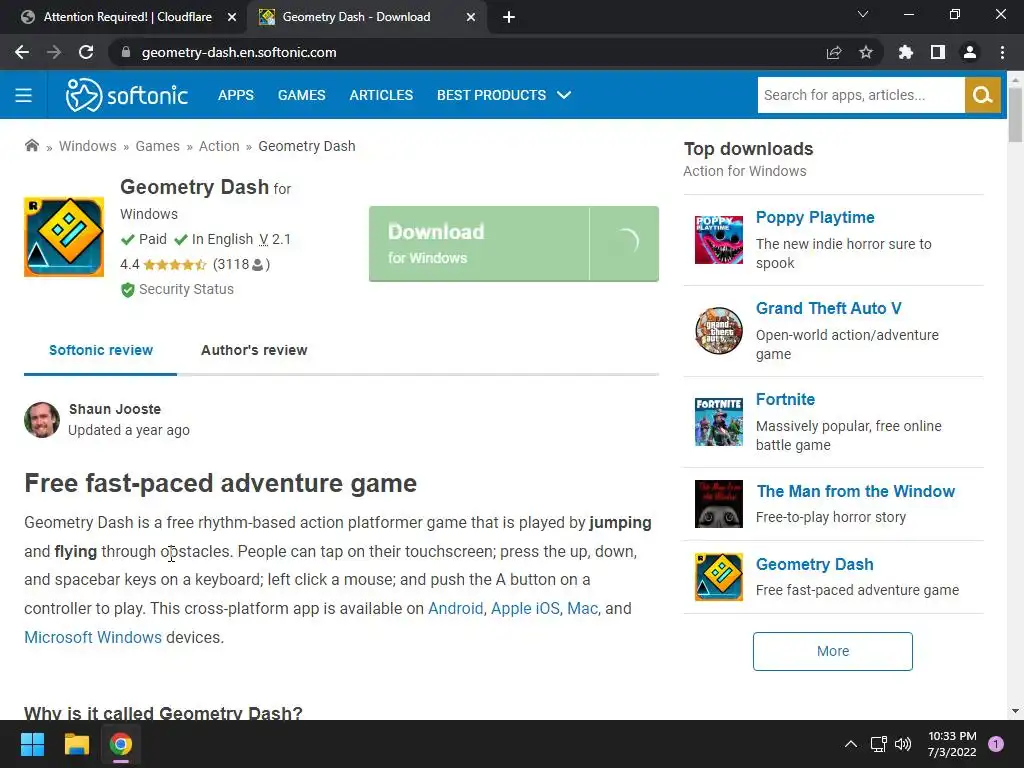Click The Man from the Window thumbnail
The image size is (1024, 768).
tap(718, 504)
